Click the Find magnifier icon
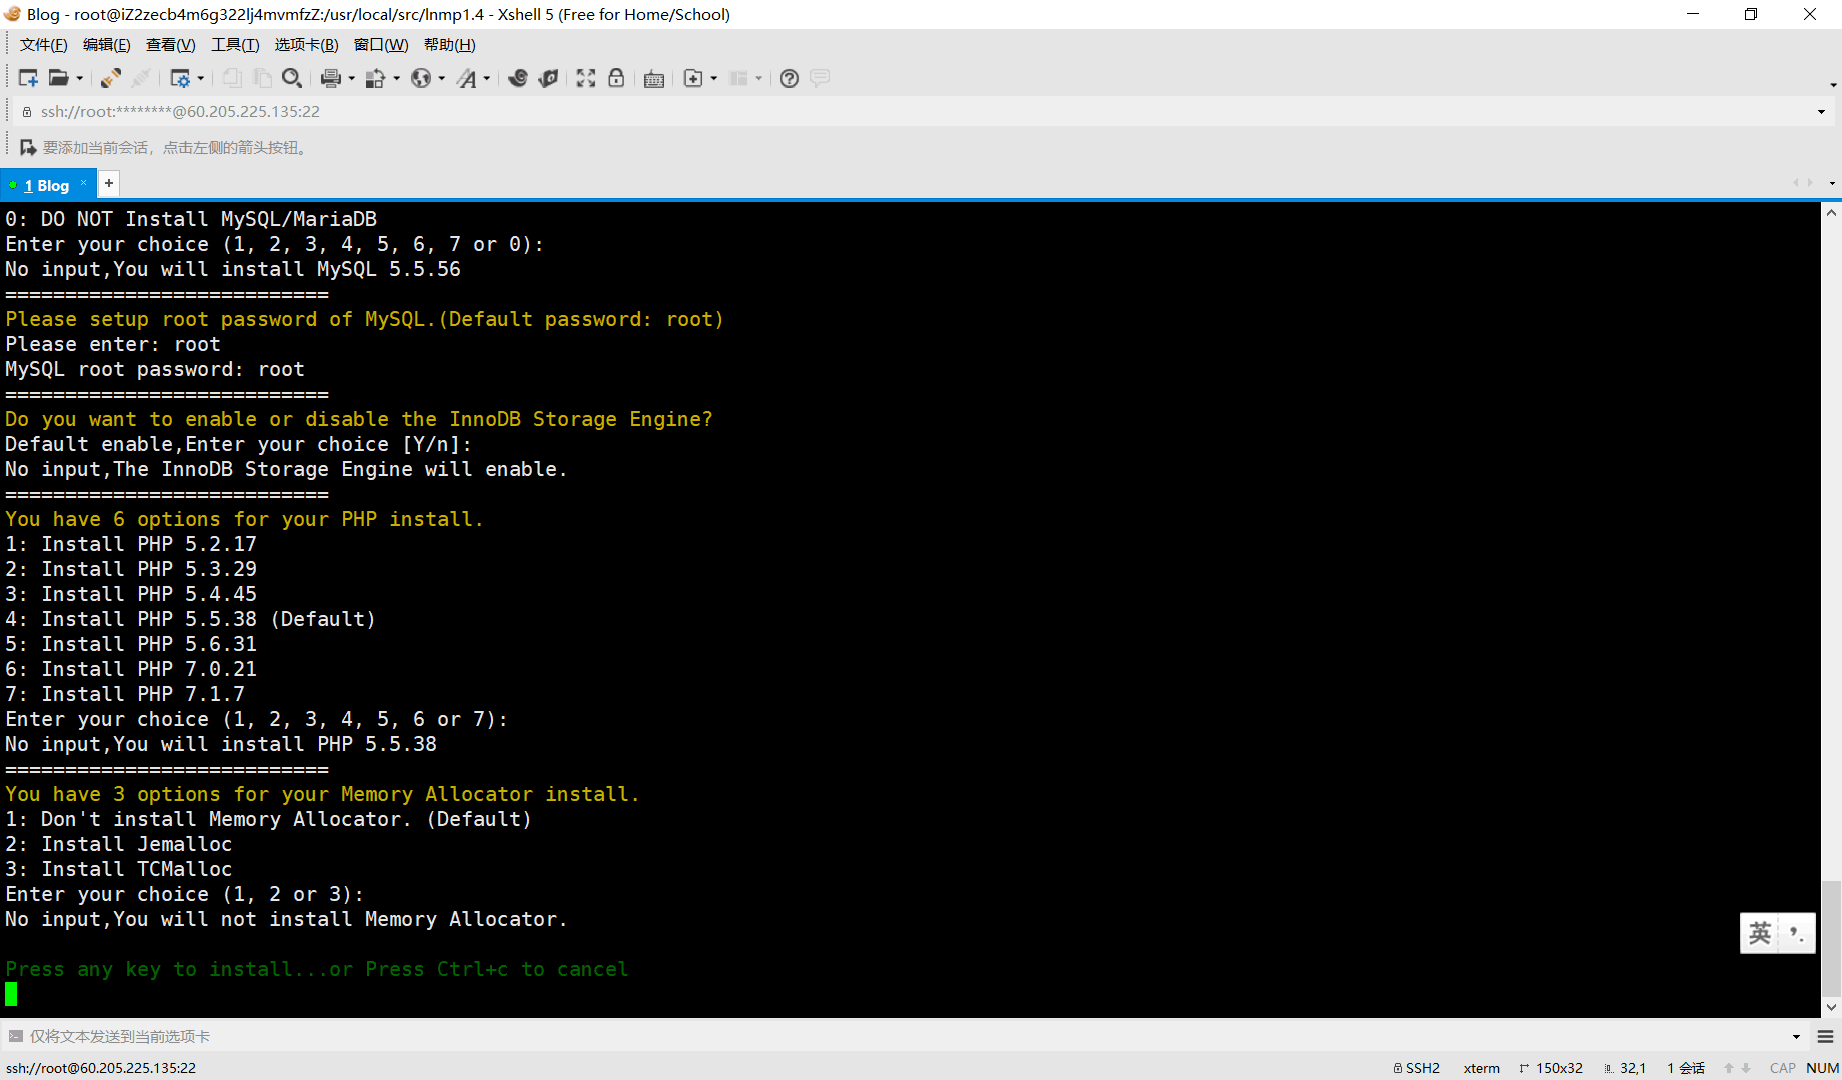Image resolution: width=1842 pixels, height=1080 pixels. 292,78
